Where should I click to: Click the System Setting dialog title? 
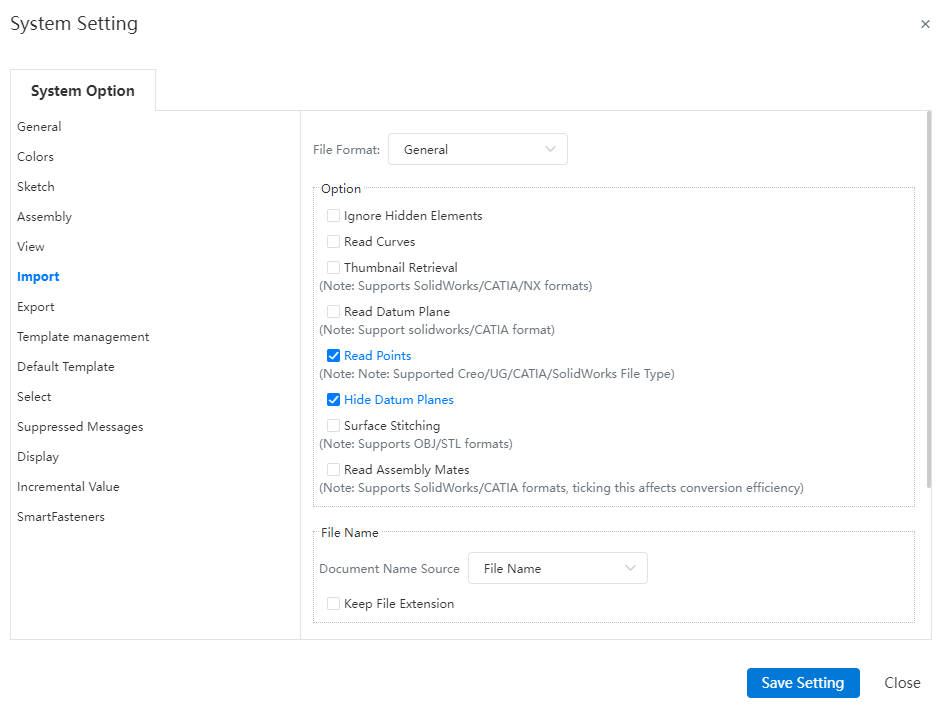click(x=74, y=24)
